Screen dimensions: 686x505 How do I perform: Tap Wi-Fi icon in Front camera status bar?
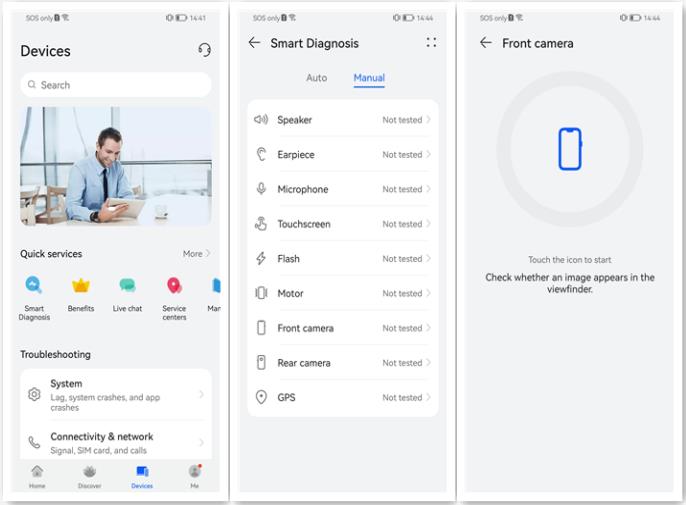click(x=519, y=18)
